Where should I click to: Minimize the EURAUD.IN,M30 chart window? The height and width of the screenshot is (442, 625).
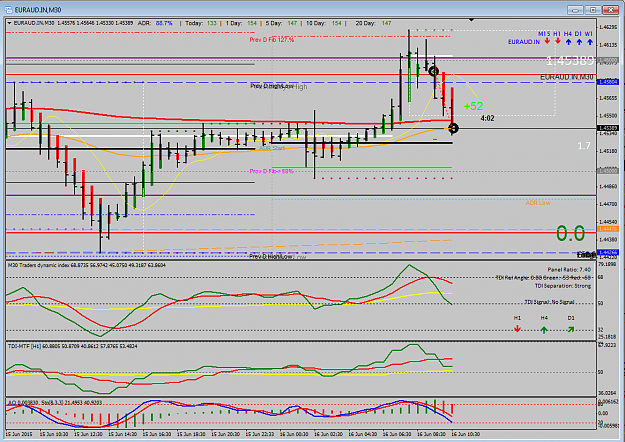[575, 10]
